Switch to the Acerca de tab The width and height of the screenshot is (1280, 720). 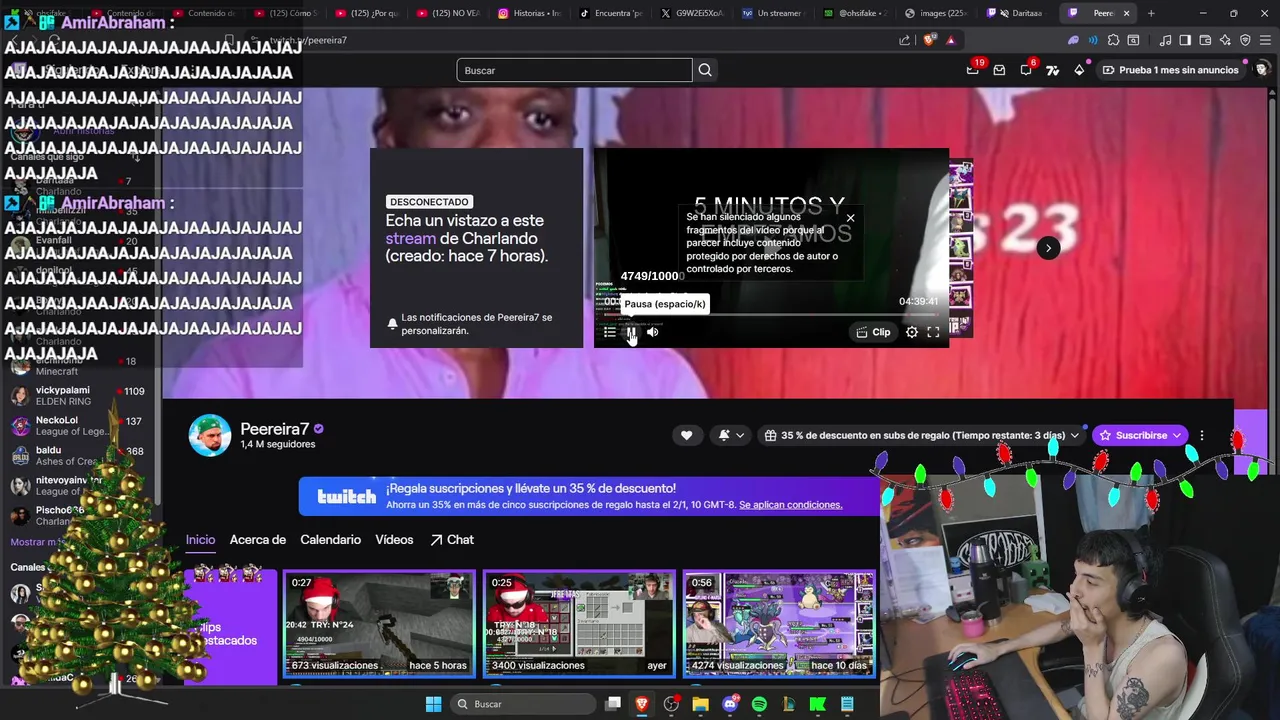coord(258,540)
